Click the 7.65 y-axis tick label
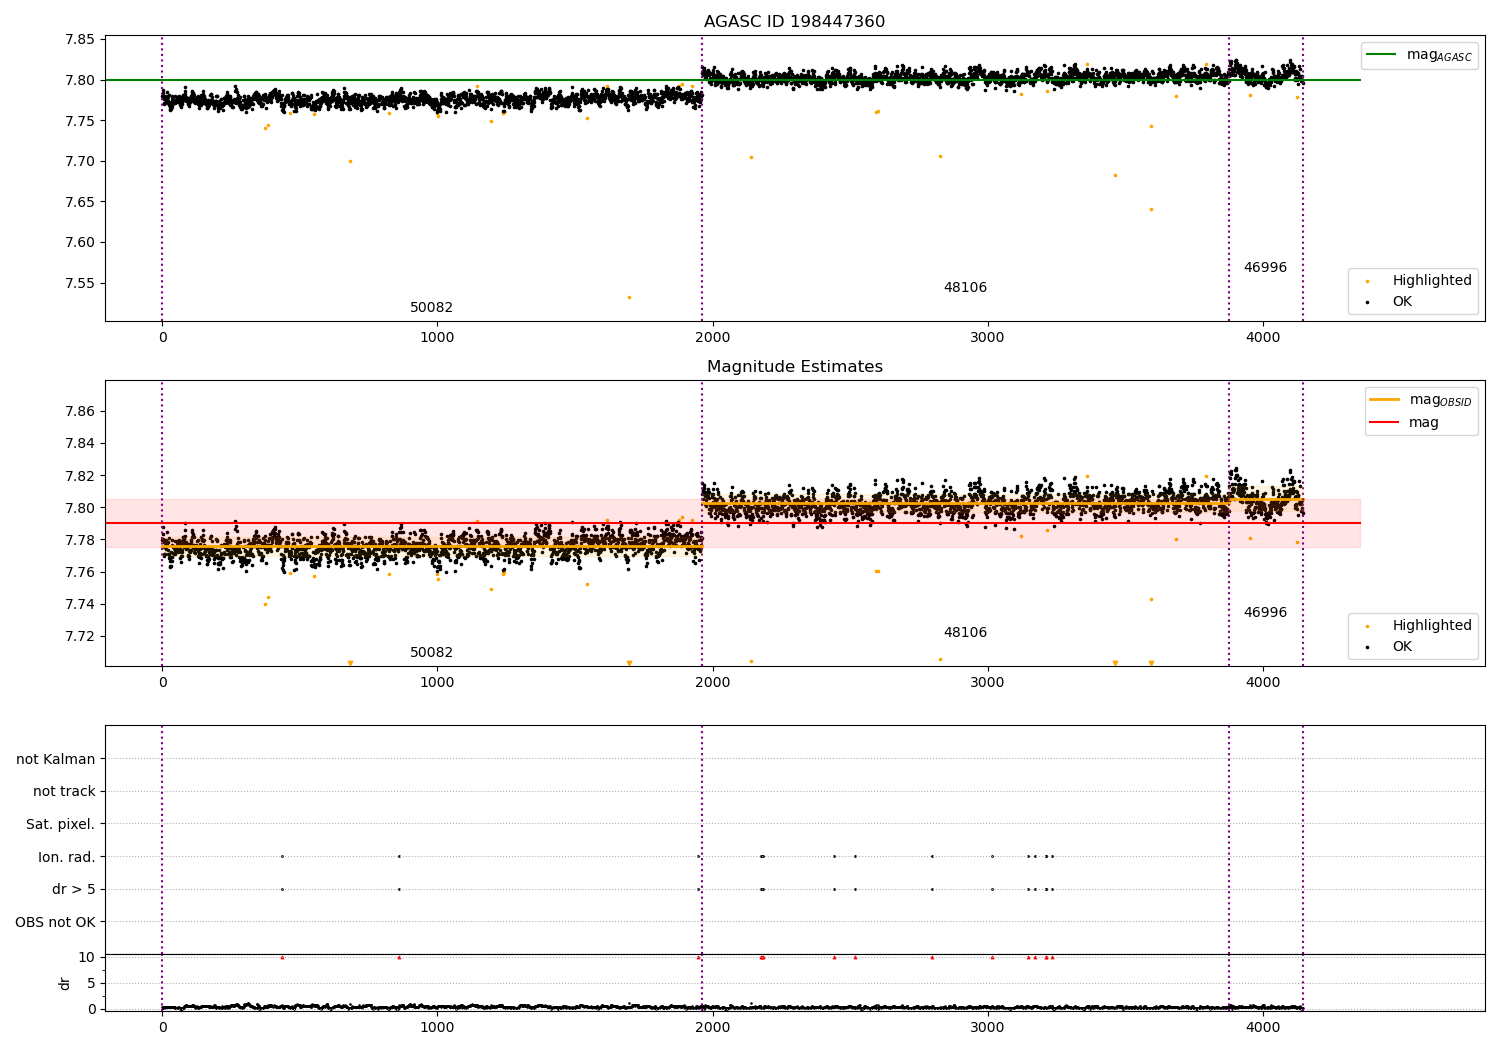The width and height of the screenshot is (1500, 1050). pos(79,202)
